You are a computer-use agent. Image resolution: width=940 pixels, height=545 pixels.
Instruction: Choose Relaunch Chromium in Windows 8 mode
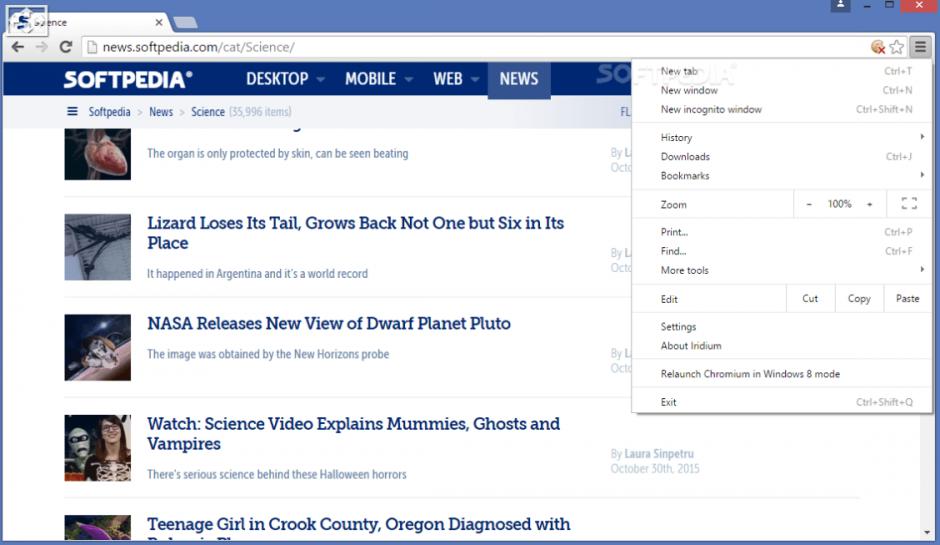click(782, 374)
